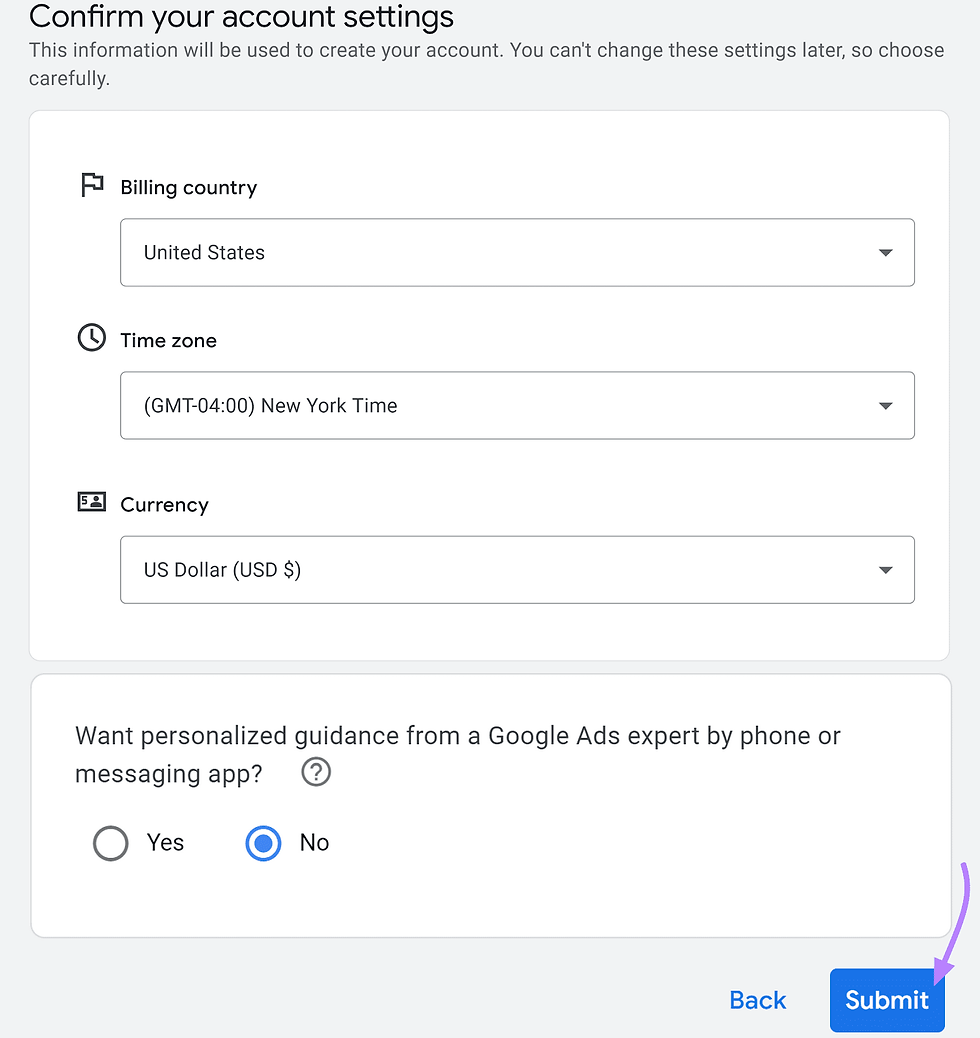
Task: Click the currency card icon beside Currency
Action: coord(91,501)
